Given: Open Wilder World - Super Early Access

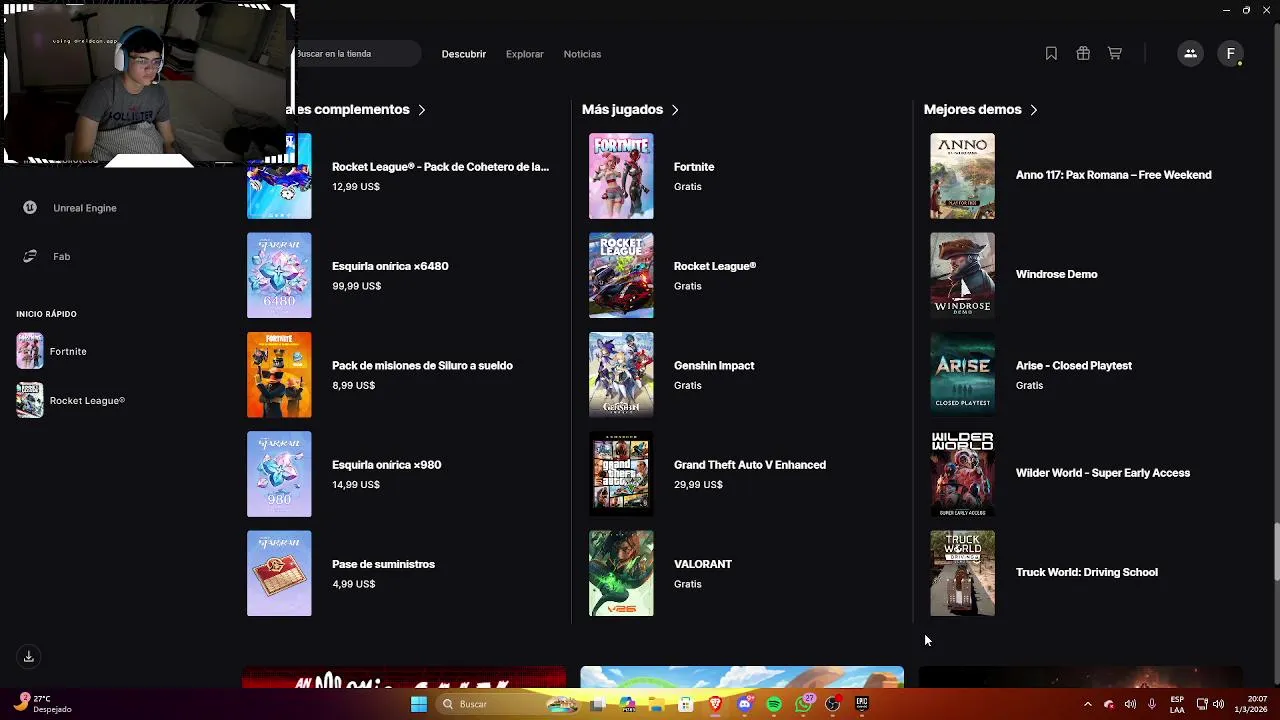Looking at the screenshot, I should point(1103,473).
